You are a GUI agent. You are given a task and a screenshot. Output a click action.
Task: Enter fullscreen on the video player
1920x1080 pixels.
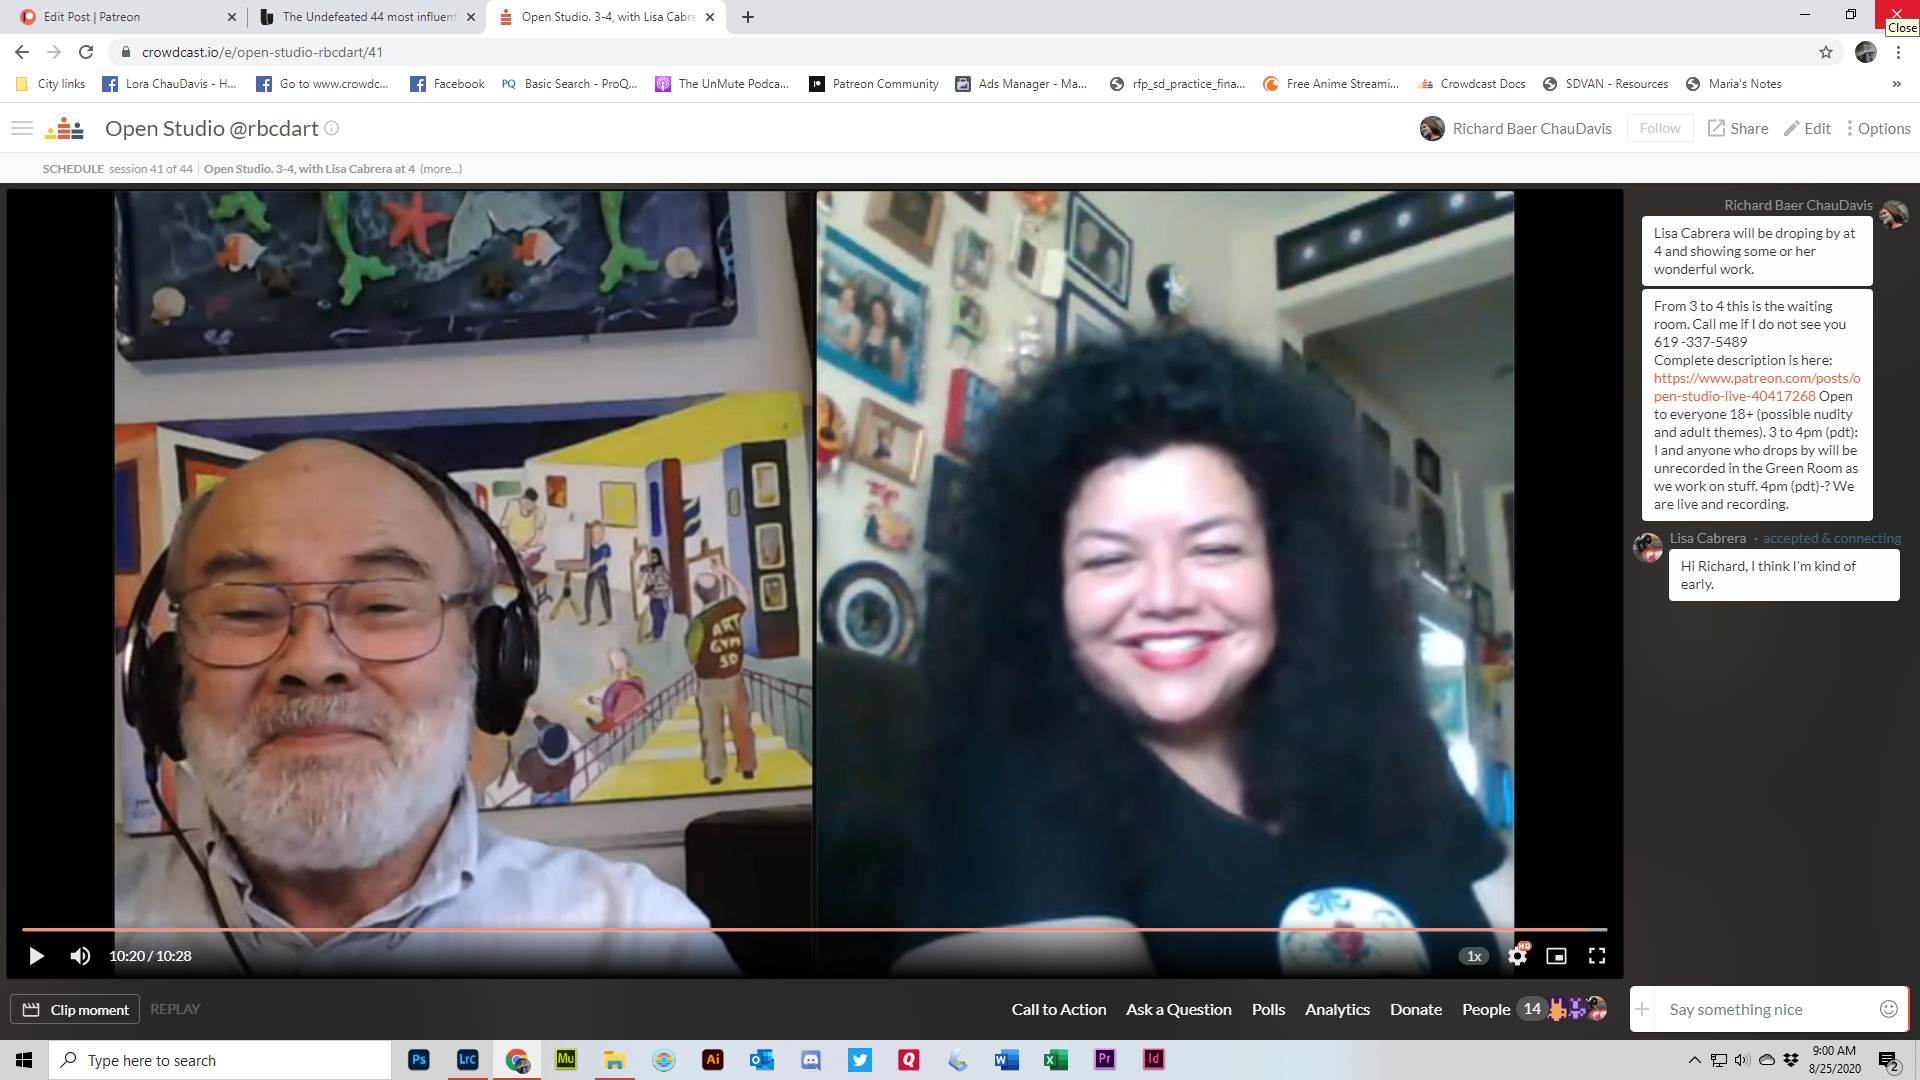coord(1597,956)
